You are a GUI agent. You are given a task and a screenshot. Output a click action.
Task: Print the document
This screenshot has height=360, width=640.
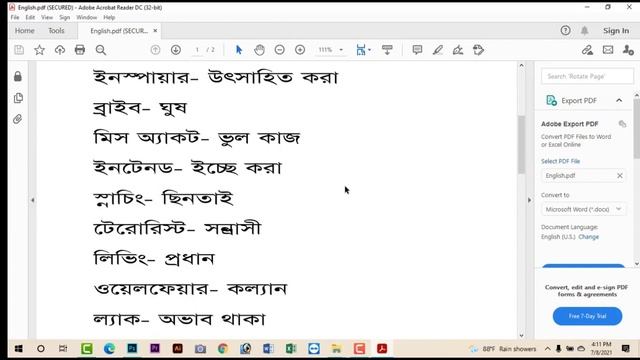80,50
